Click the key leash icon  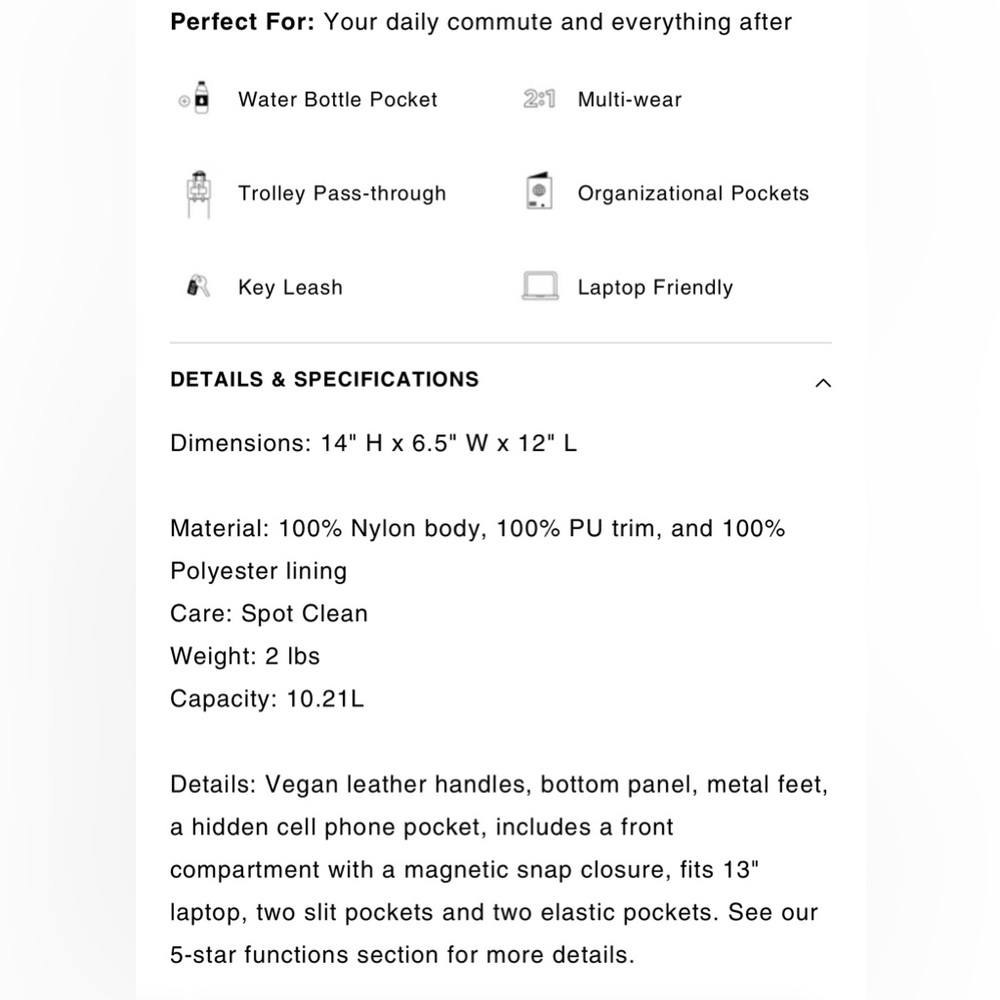[198, 286]
